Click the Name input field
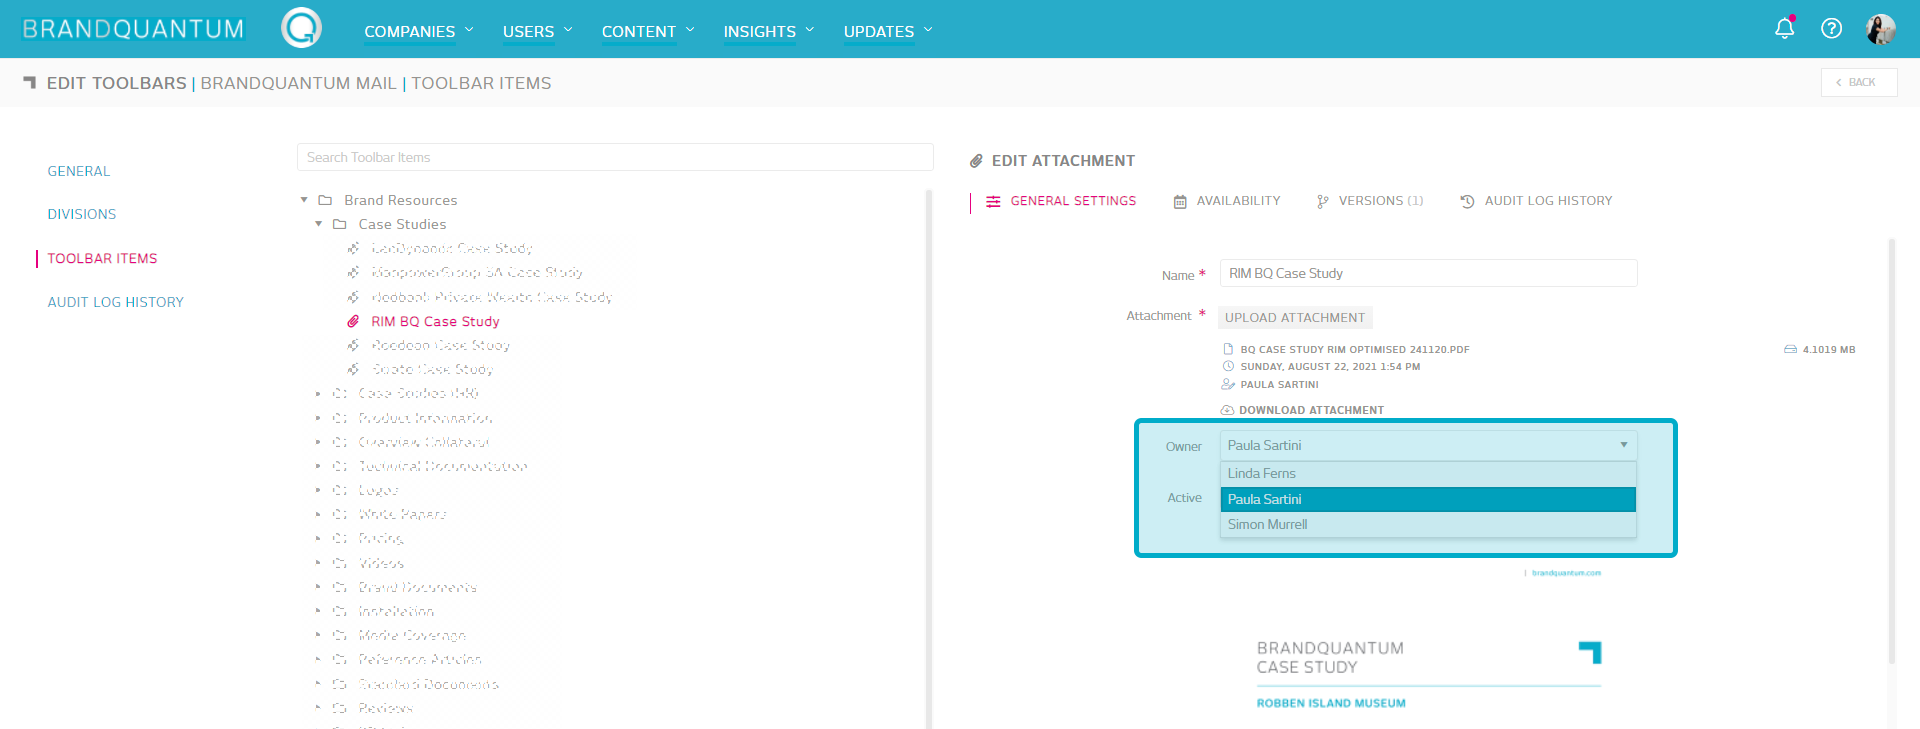This screenshot has width=1920, height=729. pos(1428,273)
